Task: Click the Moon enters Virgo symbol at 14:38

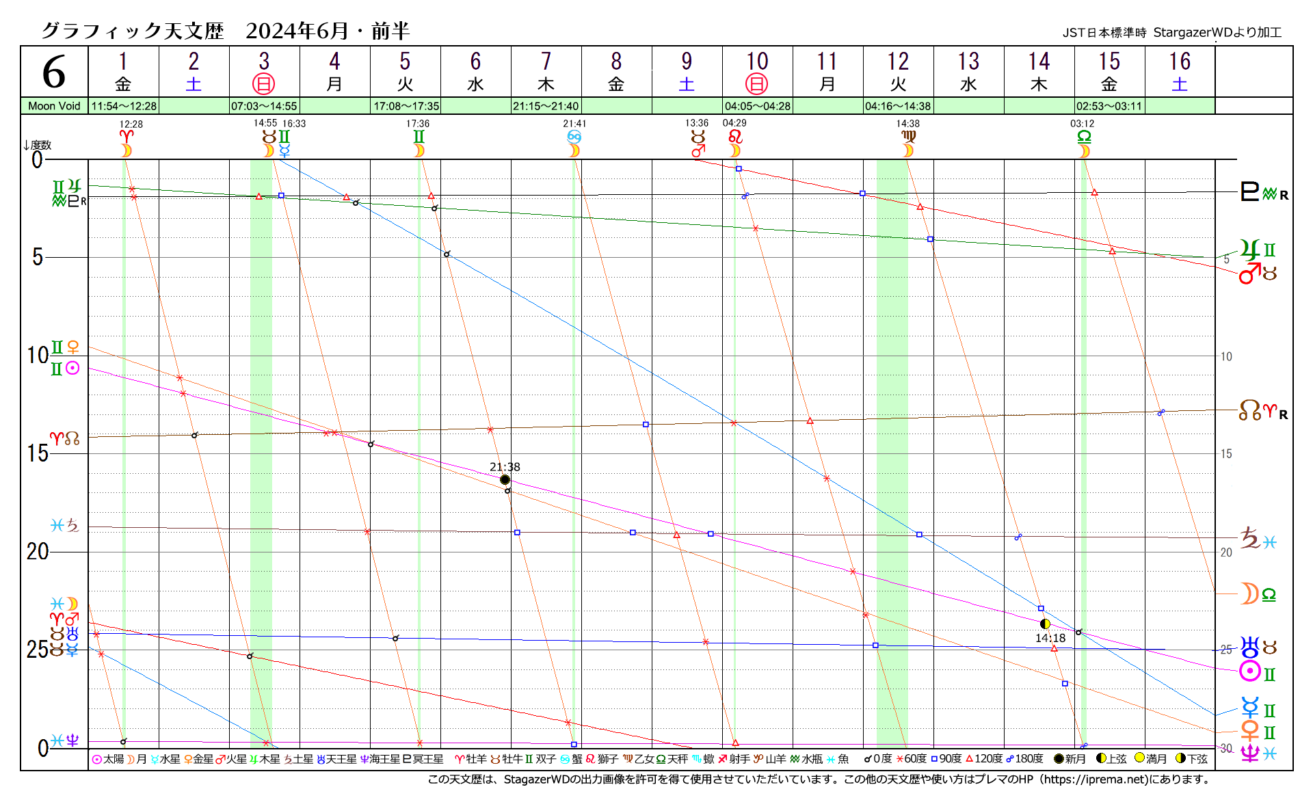Action: 908,142
